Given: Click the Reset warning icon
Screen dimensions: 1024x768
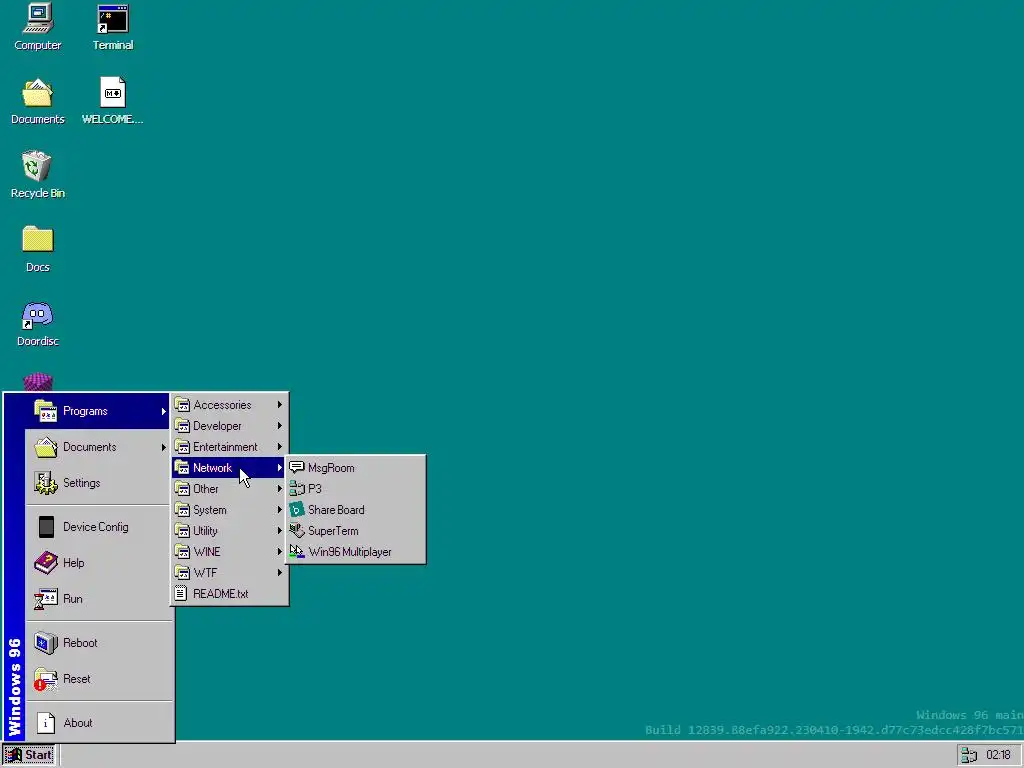Looking at the screenshot, I should (x=46, y=679).
